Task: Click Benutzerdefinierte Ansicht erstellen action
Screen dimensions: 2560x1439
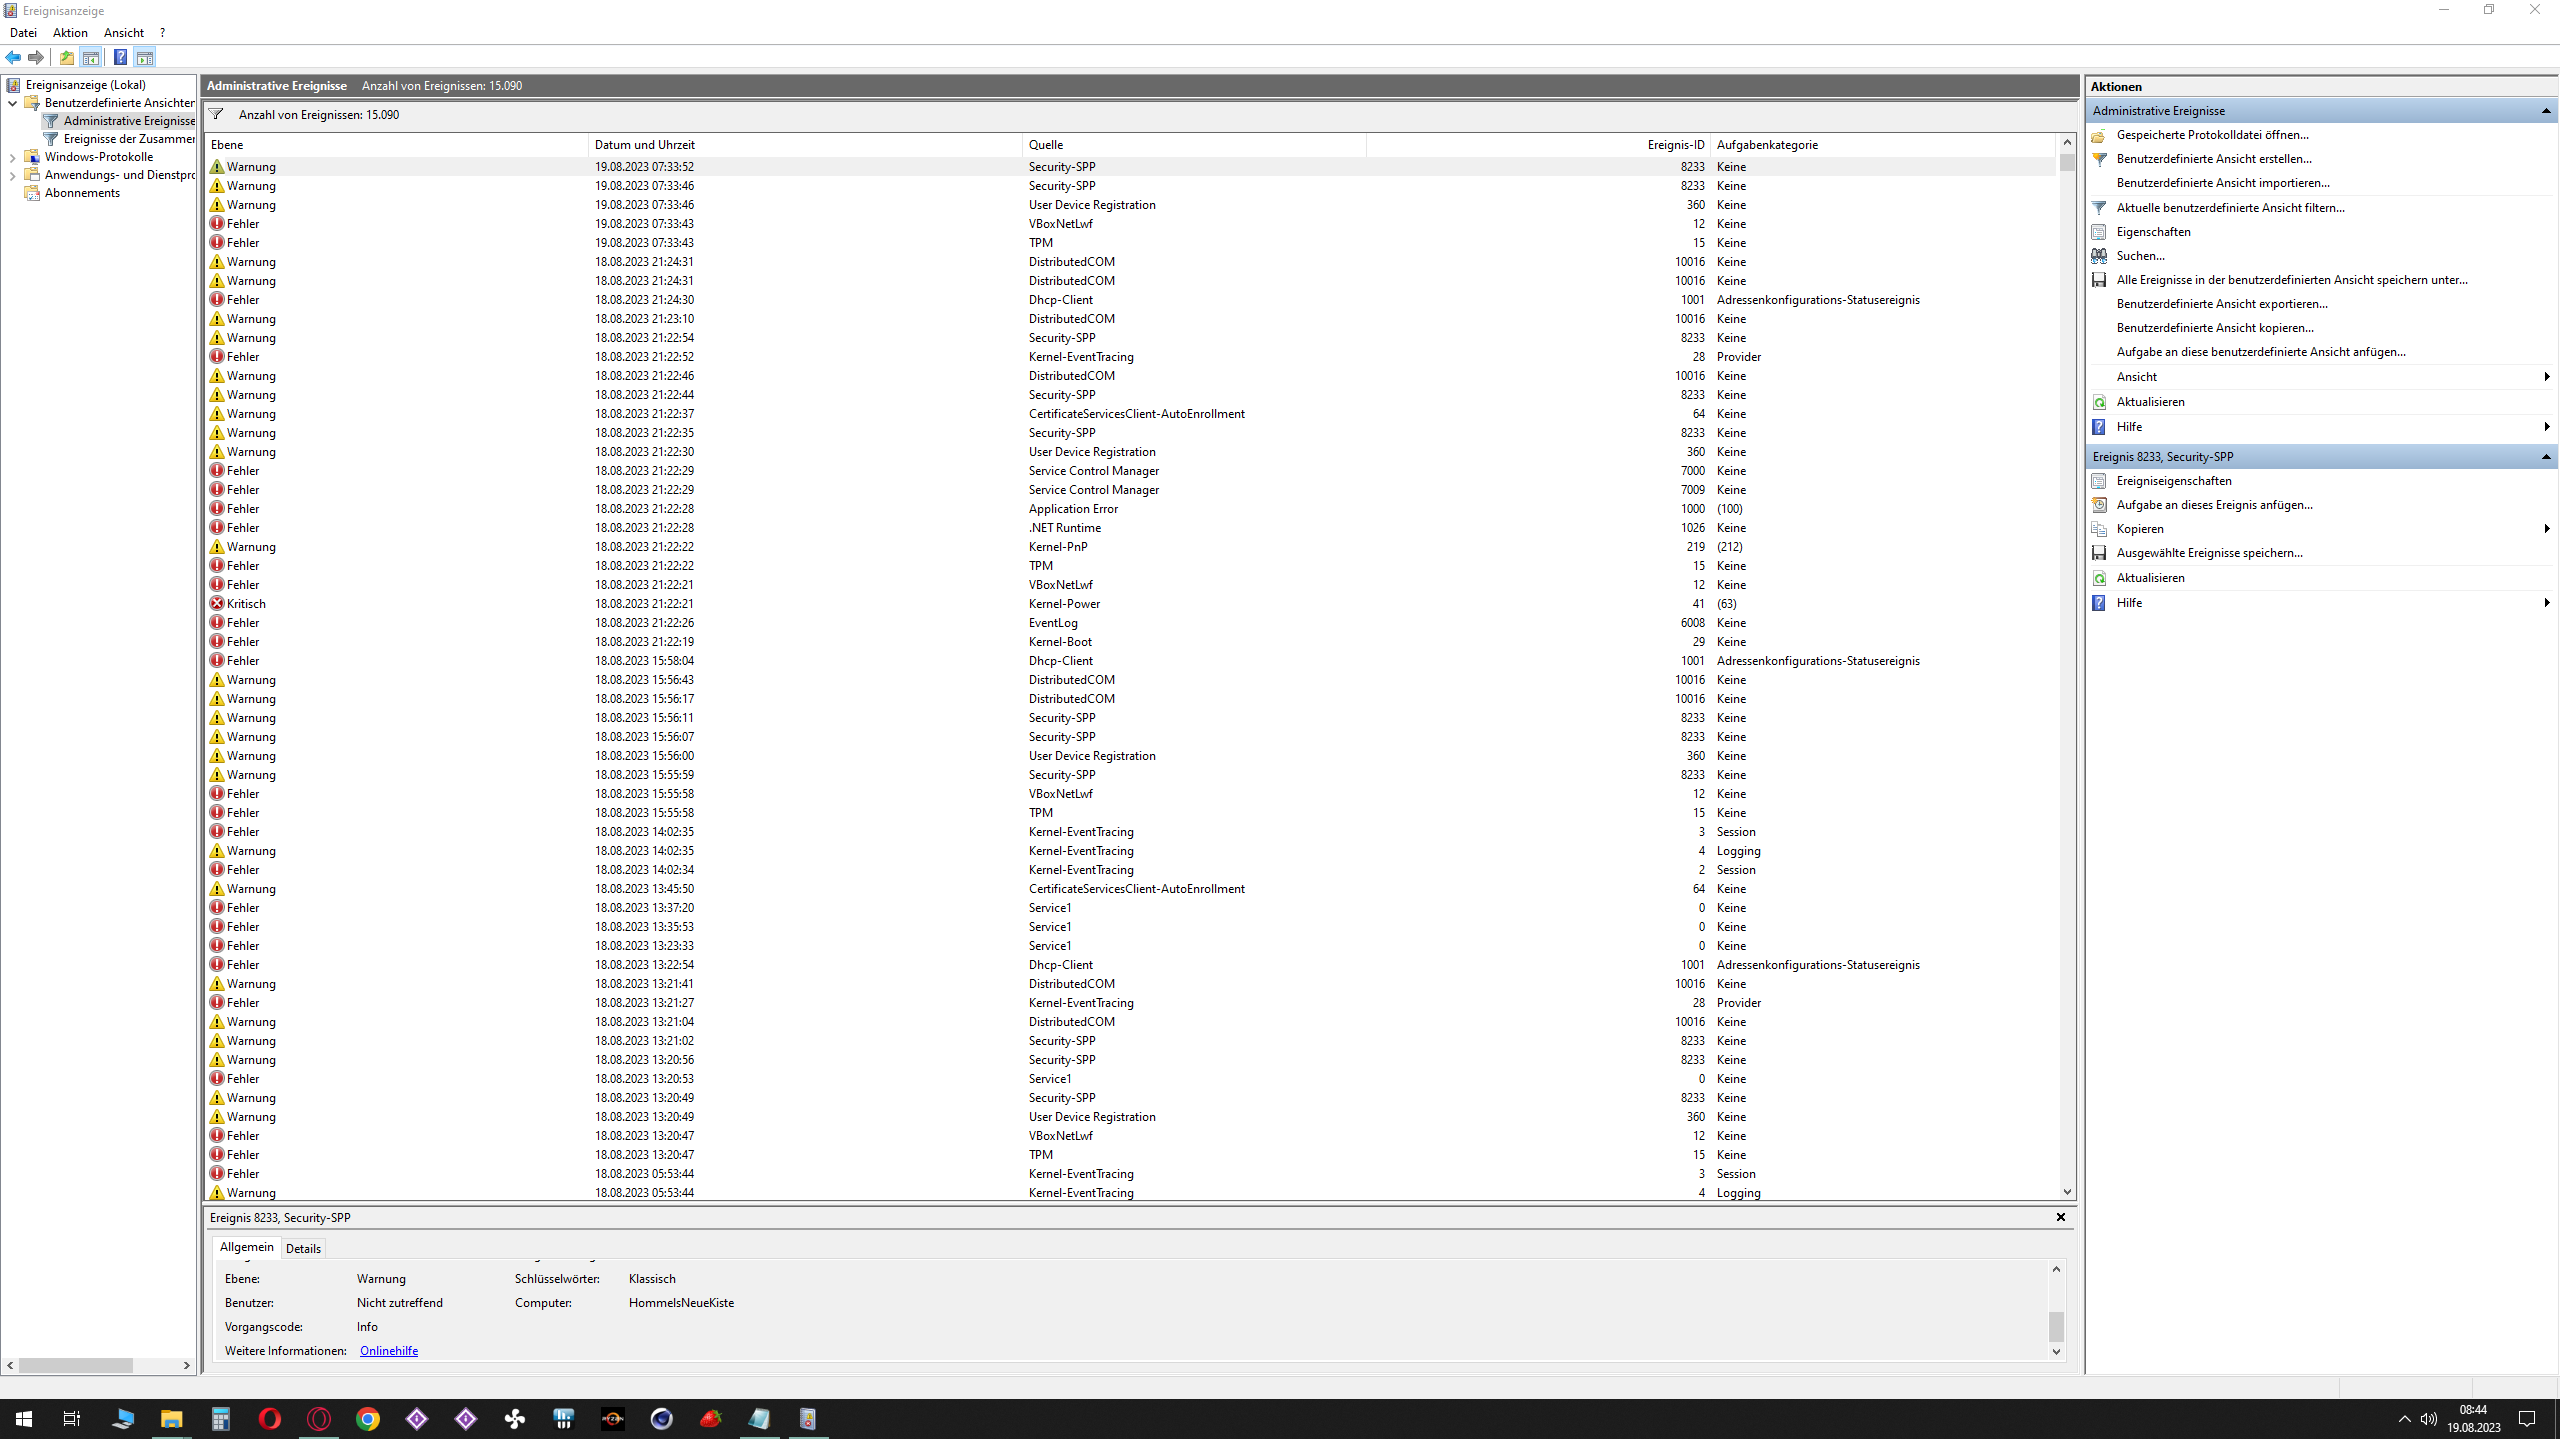Action: pyautogui.click(x=2214, y=159)
